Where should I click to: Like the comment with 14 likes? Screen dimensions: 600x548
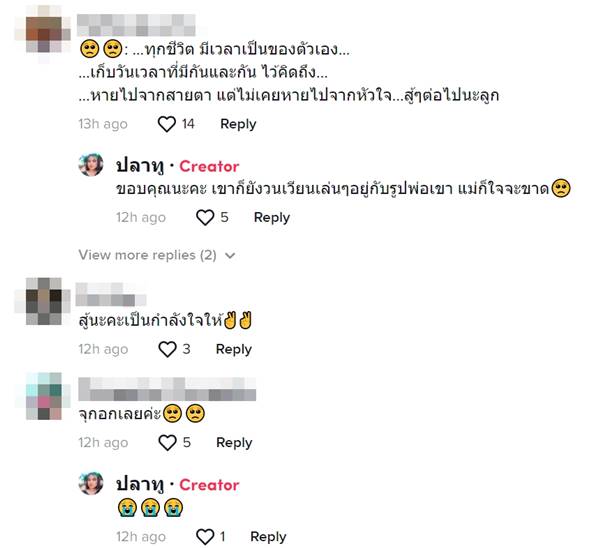point(167,124)
